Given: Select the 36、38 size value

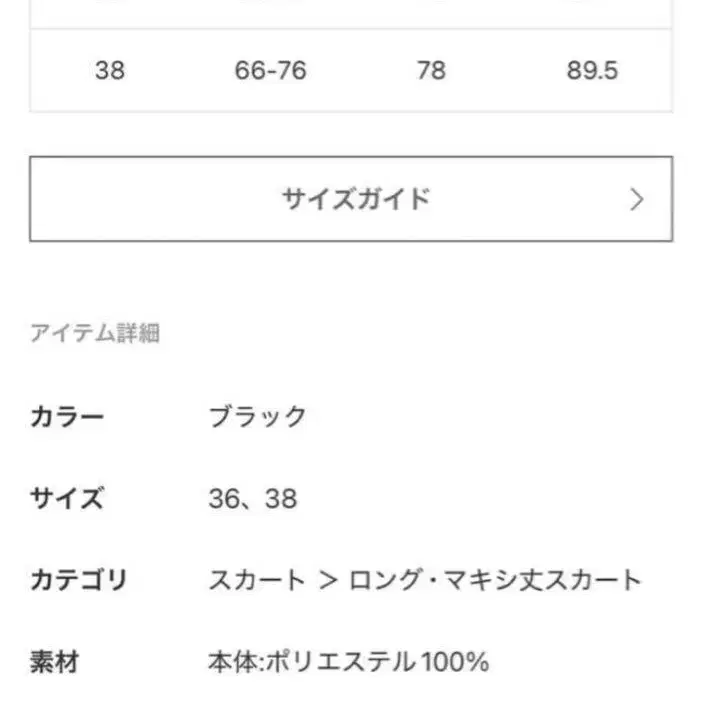Looking at the screenshot, I should 254,497.
